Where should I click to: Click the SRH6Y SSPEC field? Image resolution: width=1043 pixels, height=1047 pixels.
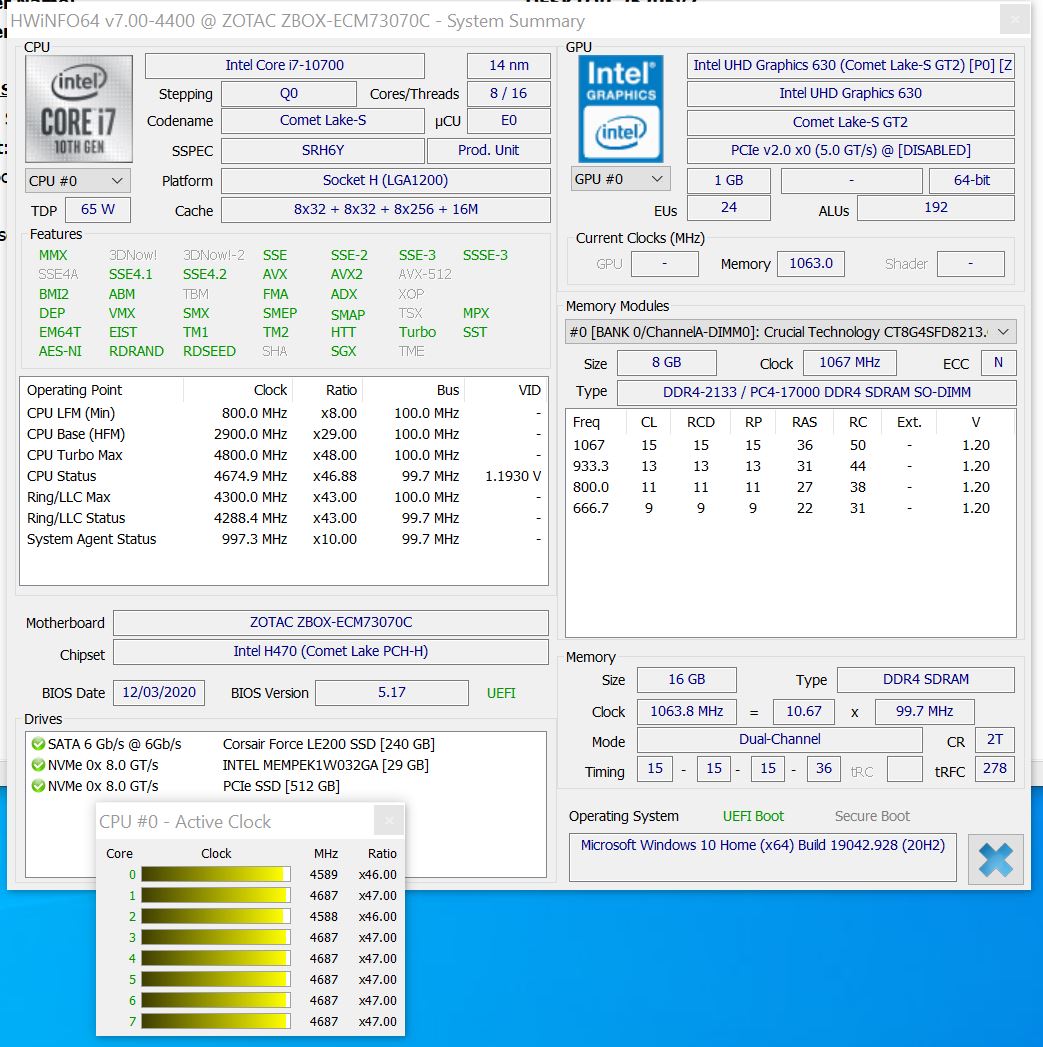point(323,150)
